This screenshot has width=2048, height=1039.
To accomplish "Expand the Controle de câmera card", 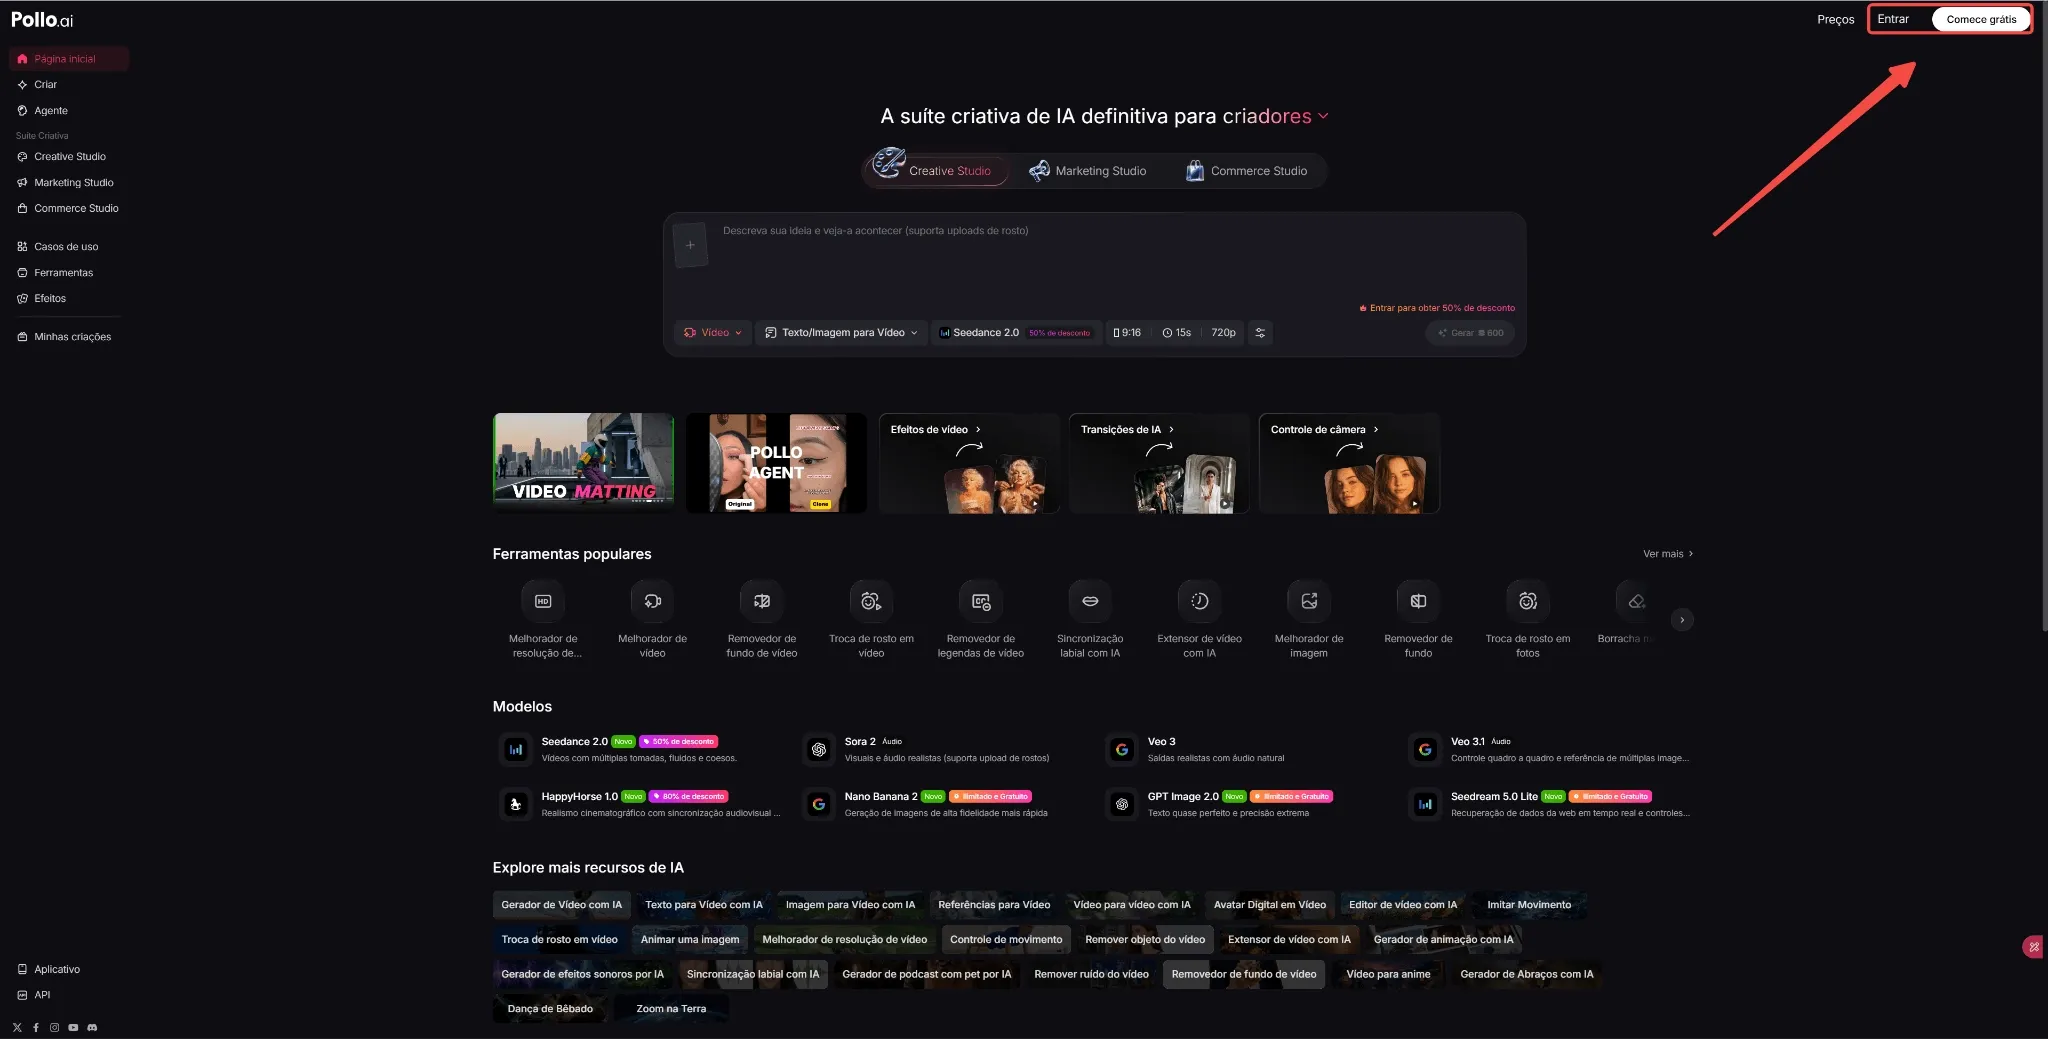I will tap(1349, 463).
